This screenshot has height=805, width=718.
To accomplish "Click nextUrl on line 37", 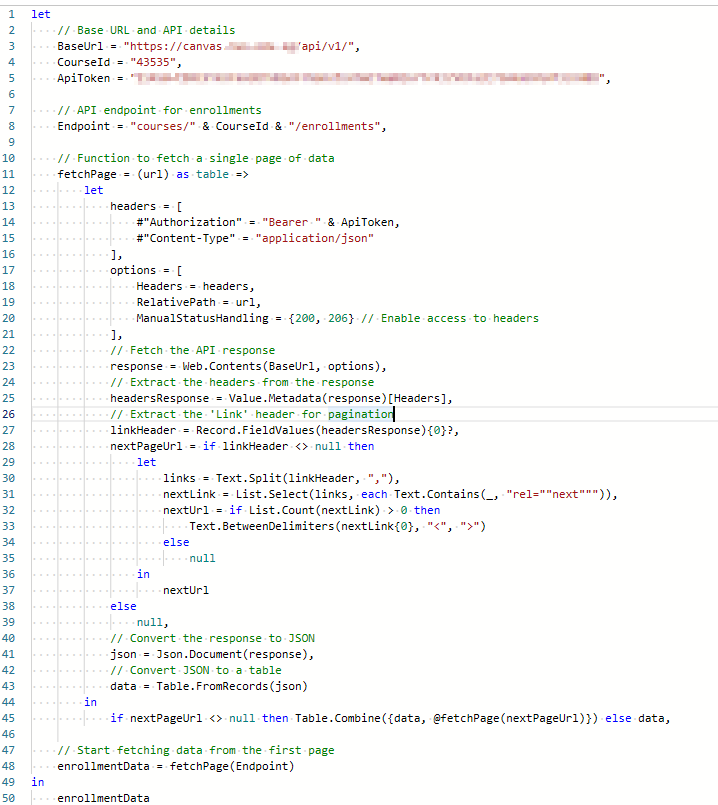I will (x=186, y=590).
